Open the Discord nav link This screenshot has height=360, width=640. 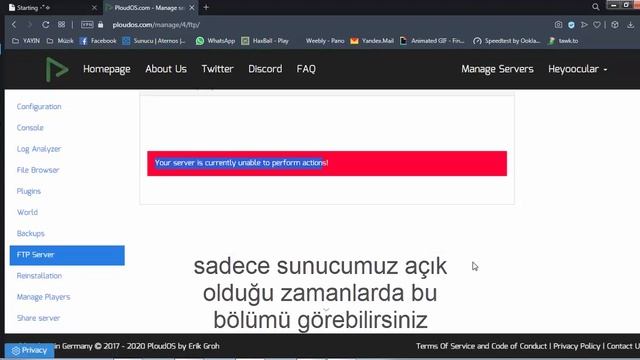point(265,69)
